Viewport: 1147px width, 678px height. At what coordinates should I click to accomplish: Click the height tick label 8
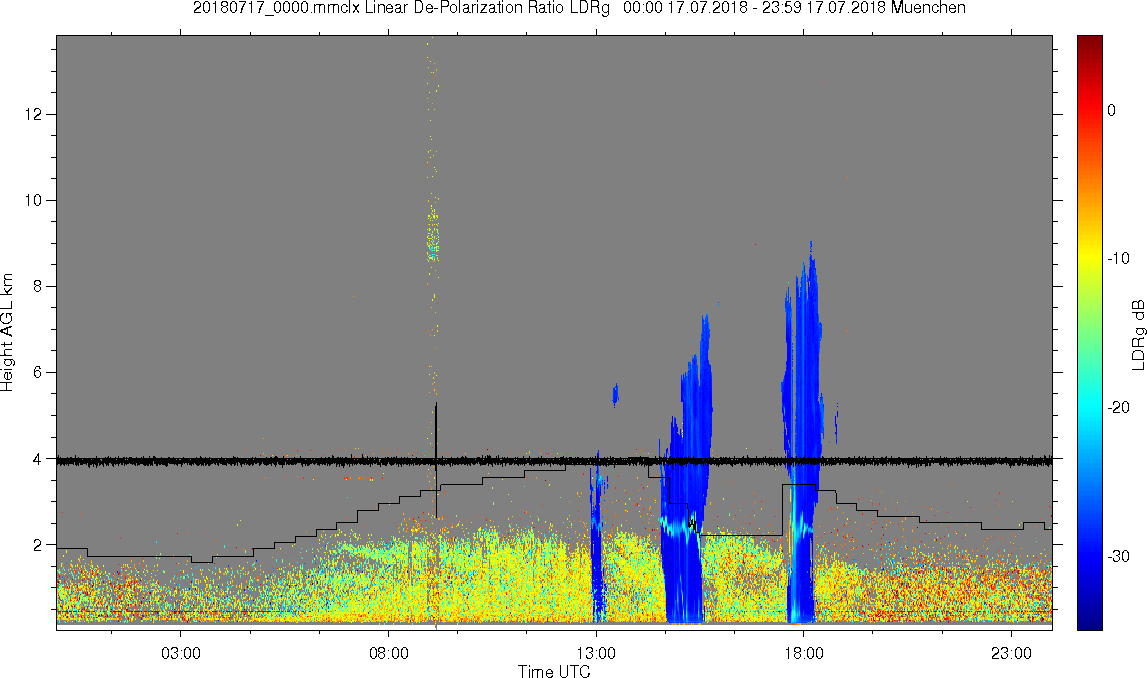tap(37, 287)
